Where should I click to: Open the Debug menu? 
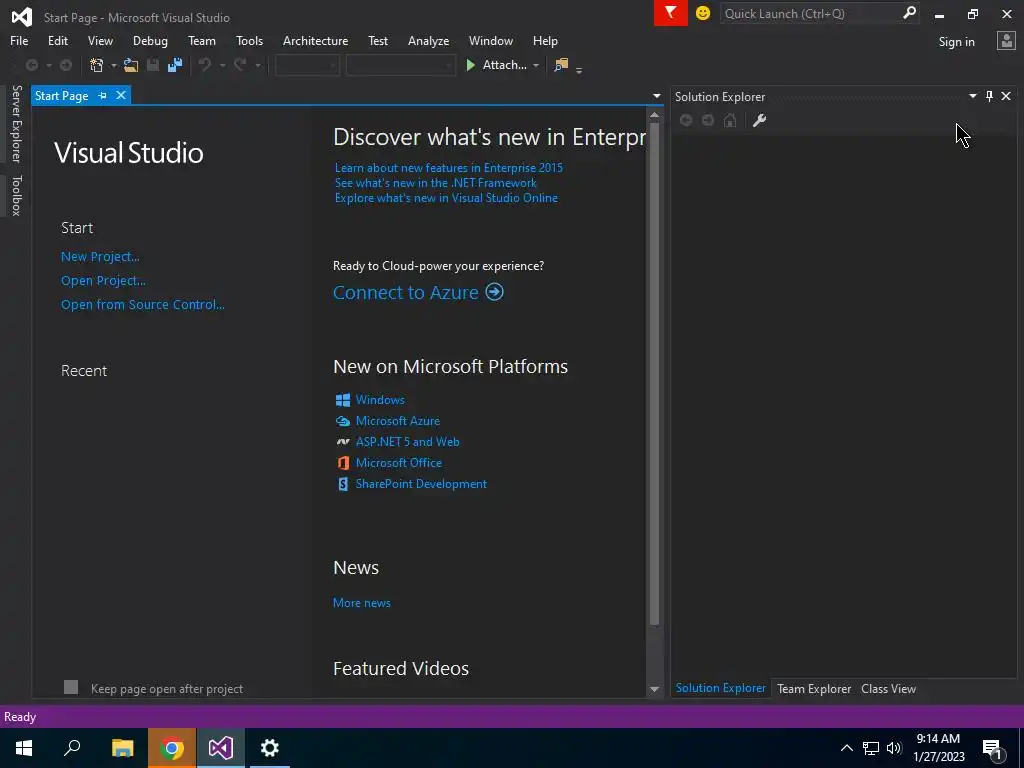pyautogui.click(x=150, y=40)
